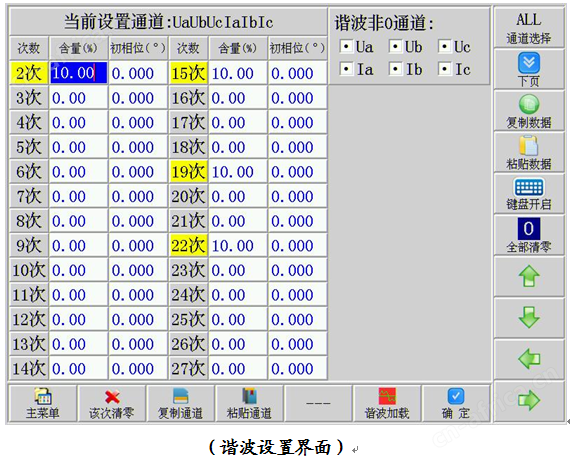Load harmonics with 谐波加载
The image size is (570, 458).
pyautogui.click(x=387, y=403)
